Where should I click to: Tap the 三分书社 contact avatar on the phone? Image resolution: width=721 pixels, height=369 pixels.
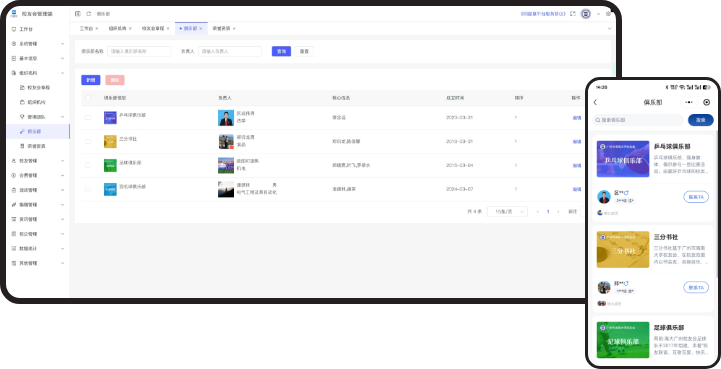click(604, 287)
